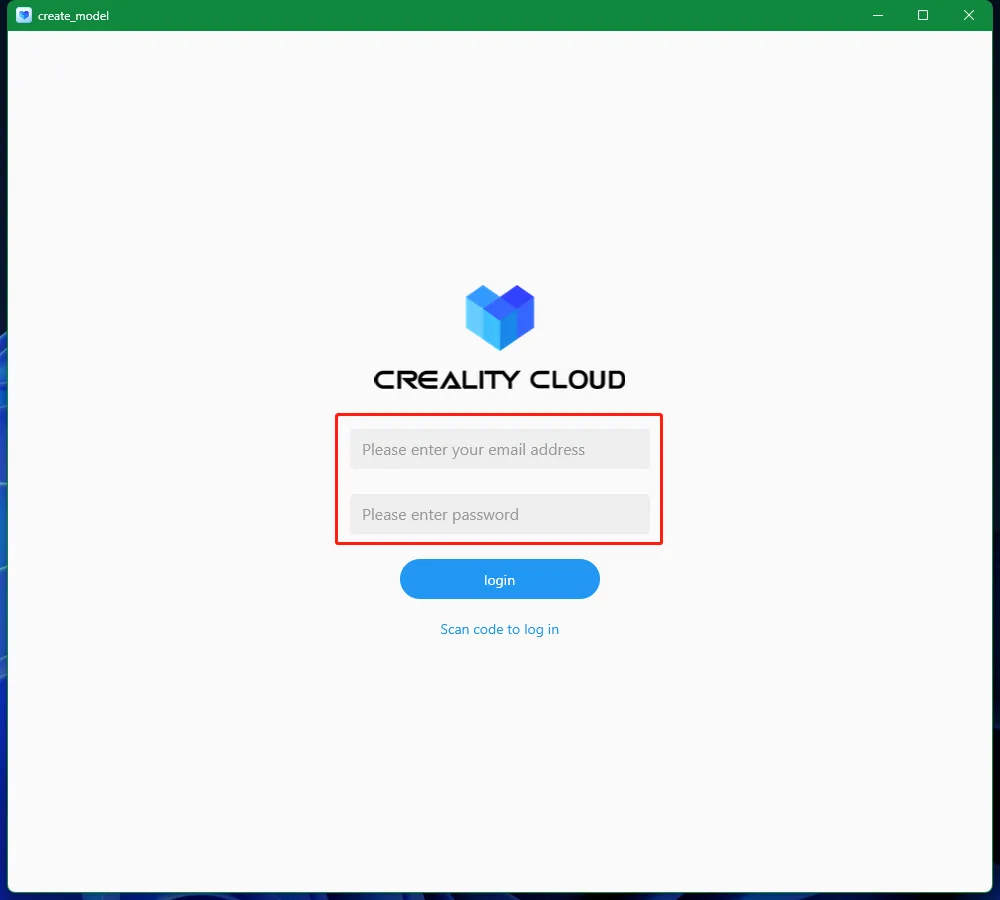
Task: Select the 'Please enter your email address' placeholder
Action: point(473,450)
